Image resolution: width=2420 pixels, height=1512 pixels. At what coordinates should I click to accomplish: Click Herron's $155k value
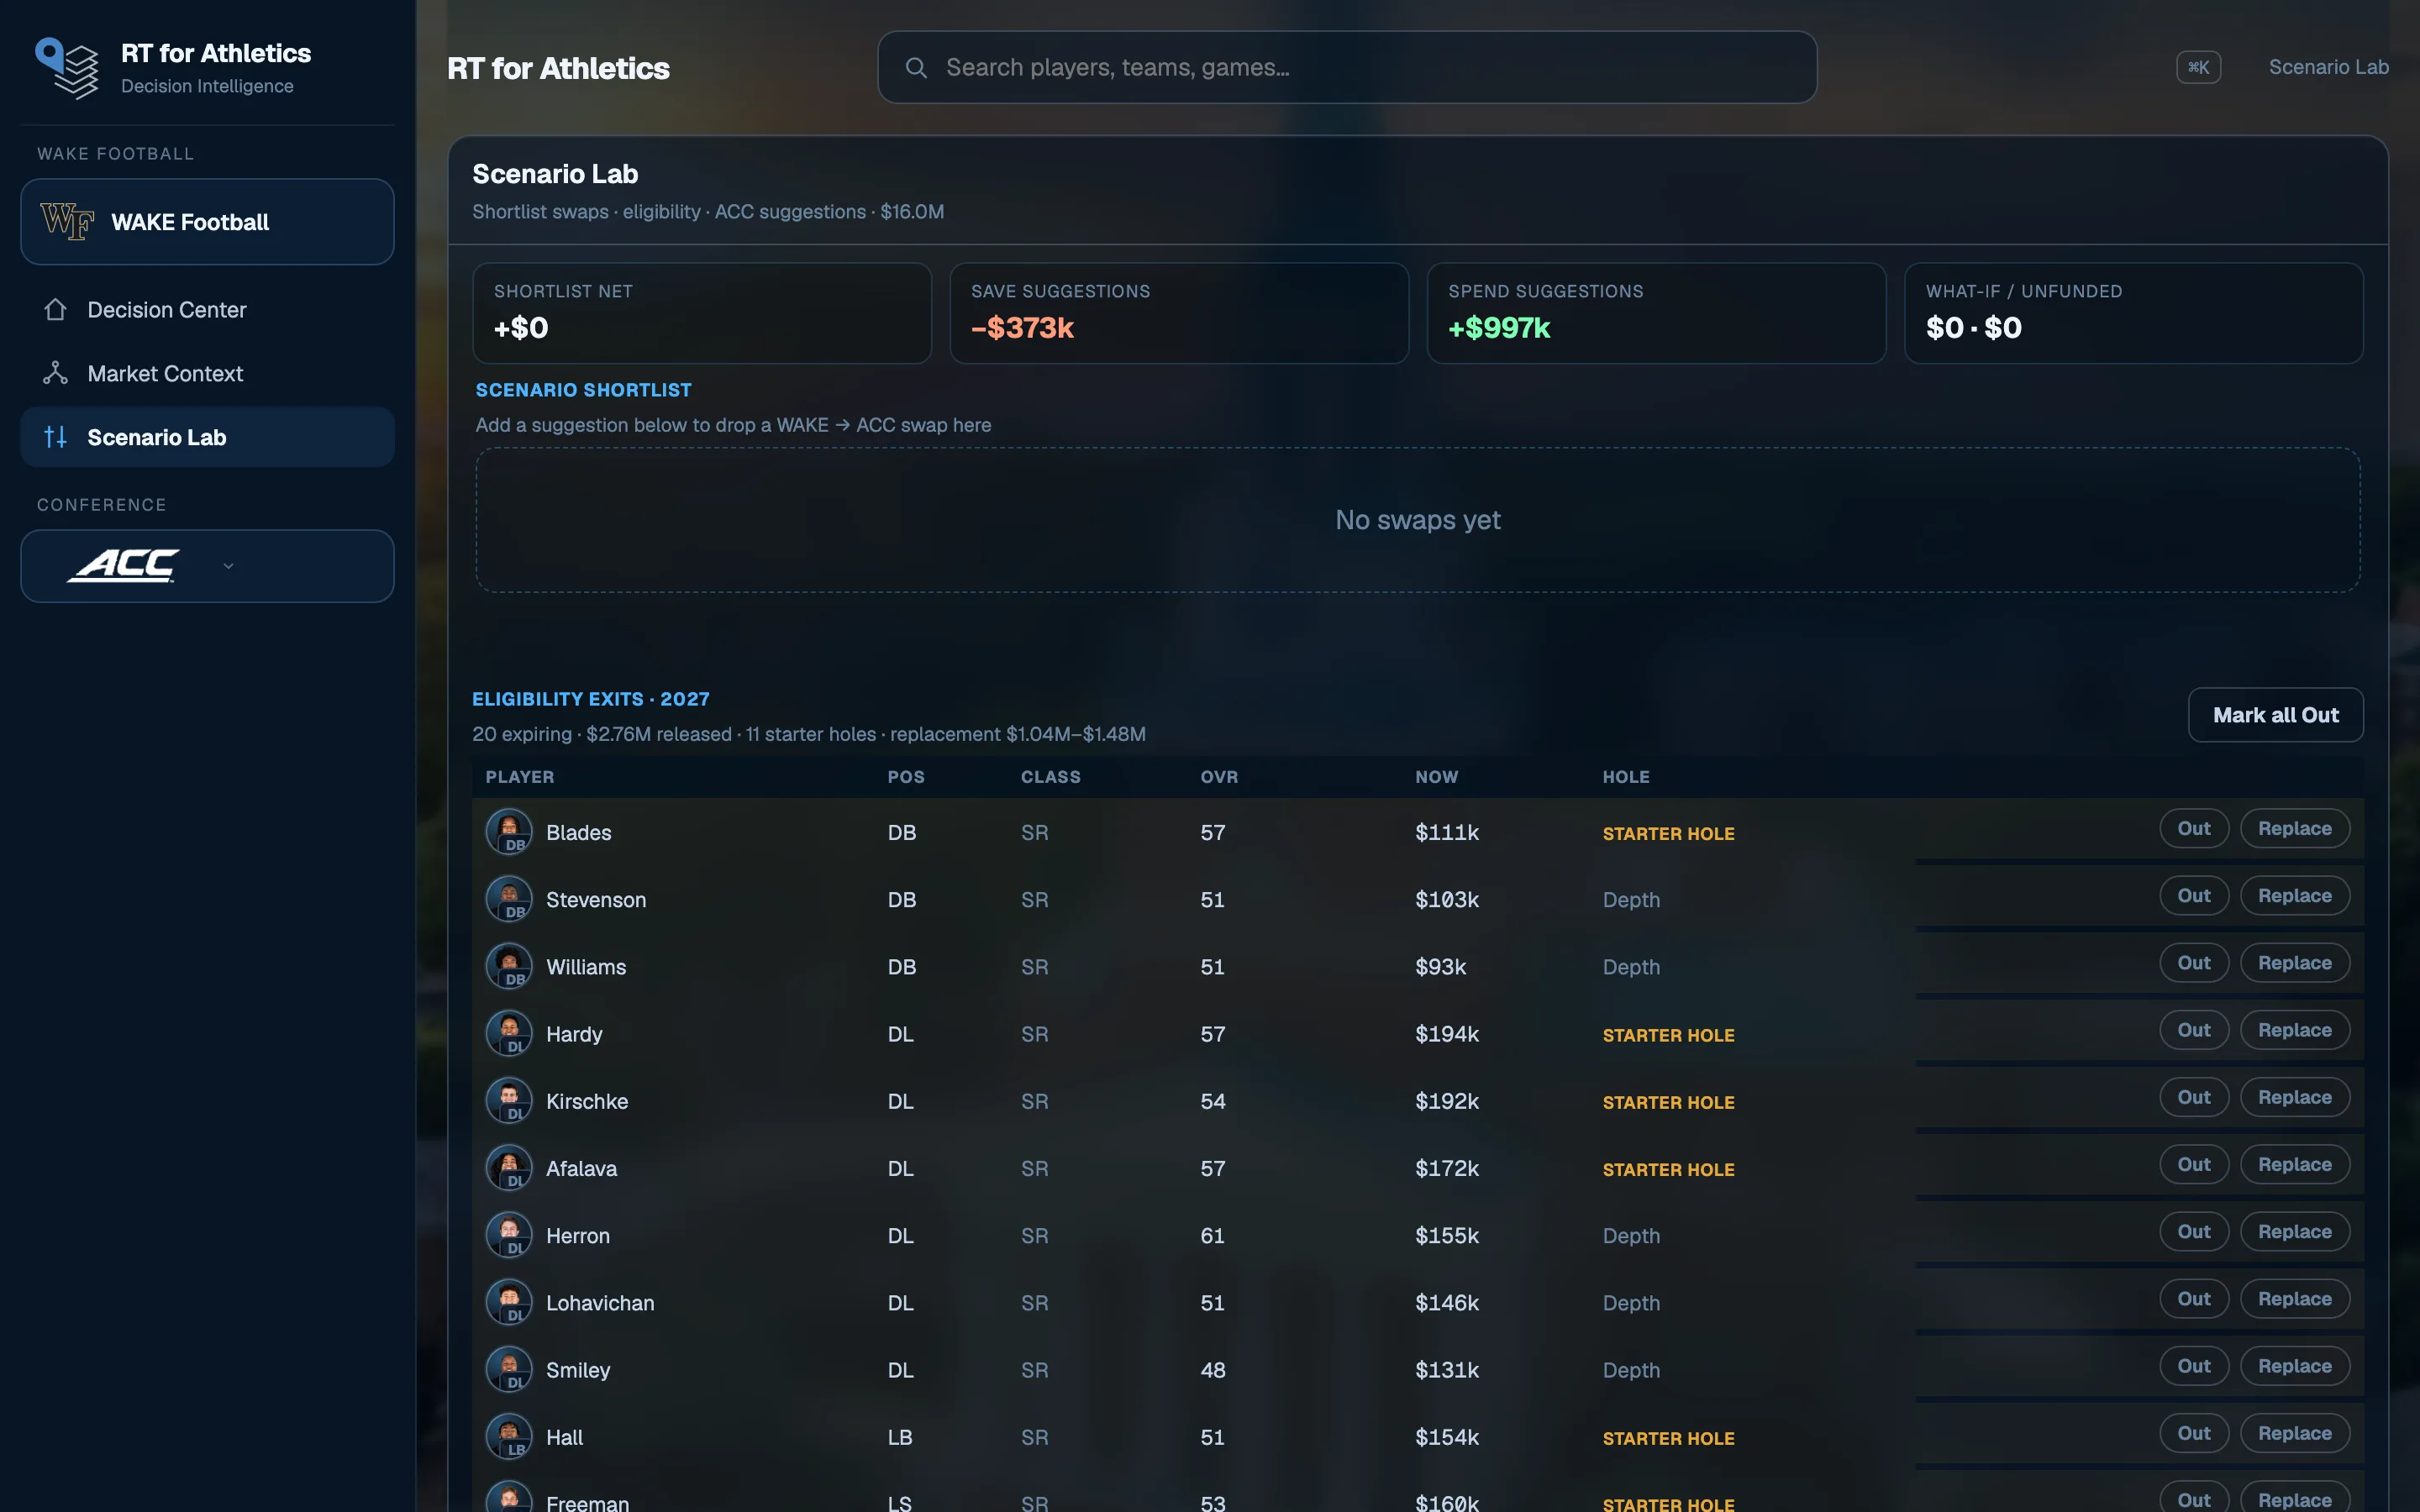(x=1446, y=1235)
